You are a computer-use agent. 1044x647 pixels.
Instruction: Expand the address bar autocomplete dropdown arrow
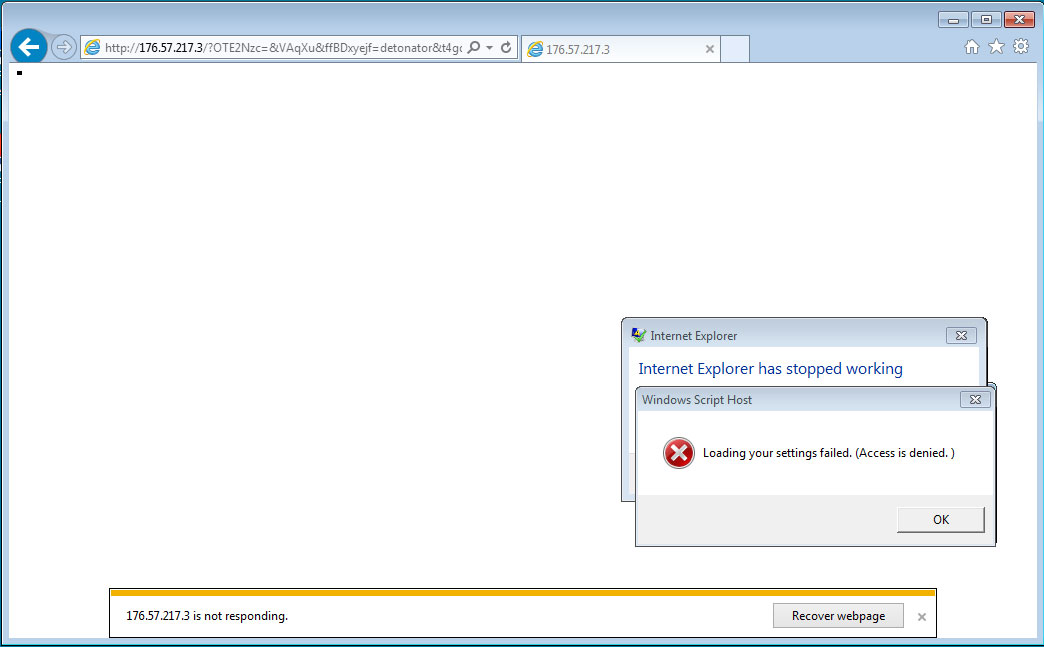(x=489, y=48)
